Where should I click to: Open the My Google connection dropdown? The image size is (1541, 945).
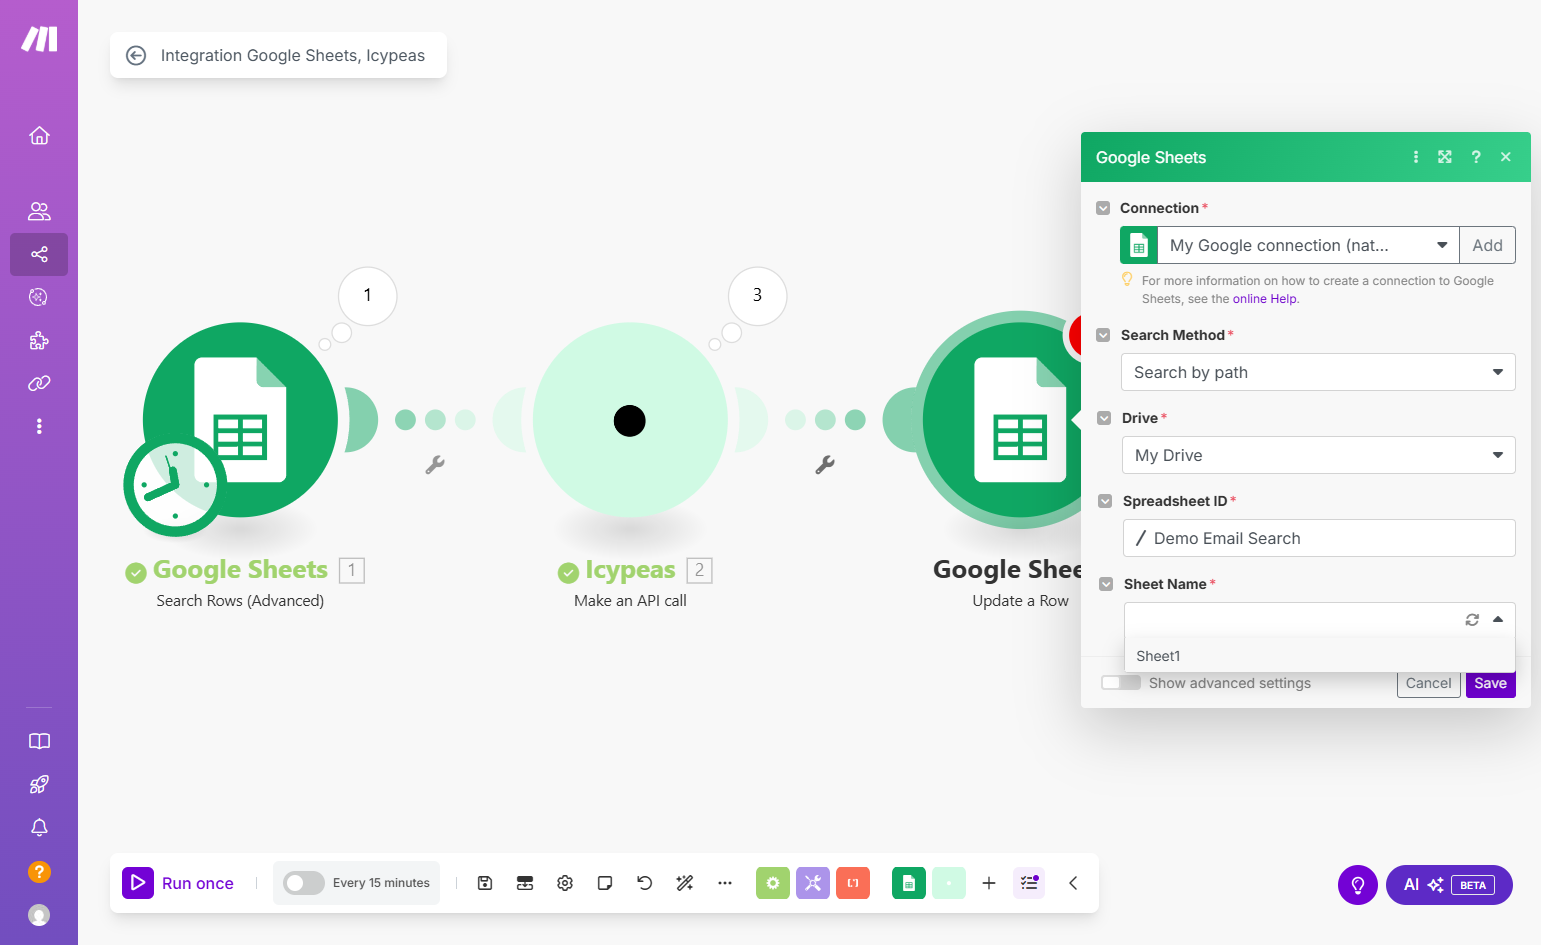pos(1309,245)
